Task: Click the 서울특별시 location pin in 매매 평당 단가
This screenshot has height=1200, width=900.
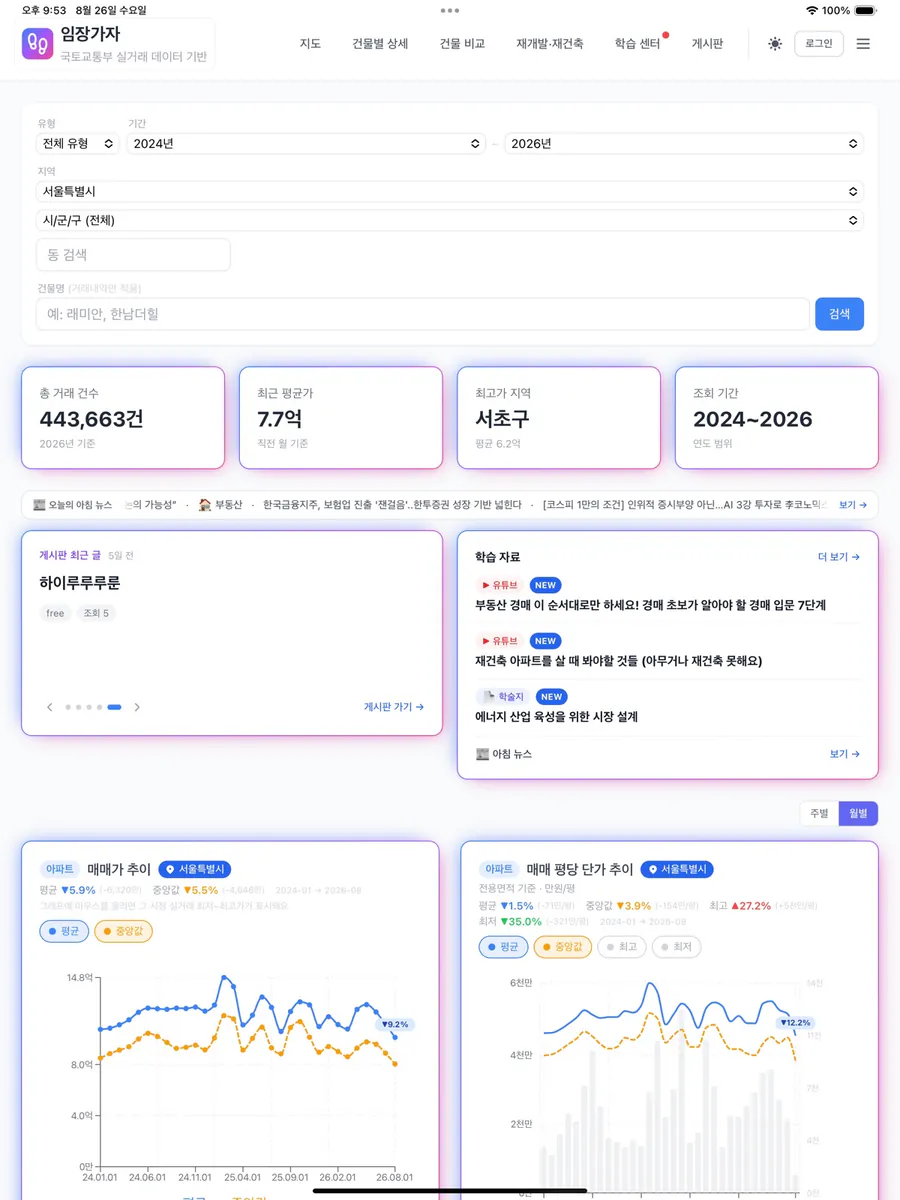Action: (x=653, y=870)
